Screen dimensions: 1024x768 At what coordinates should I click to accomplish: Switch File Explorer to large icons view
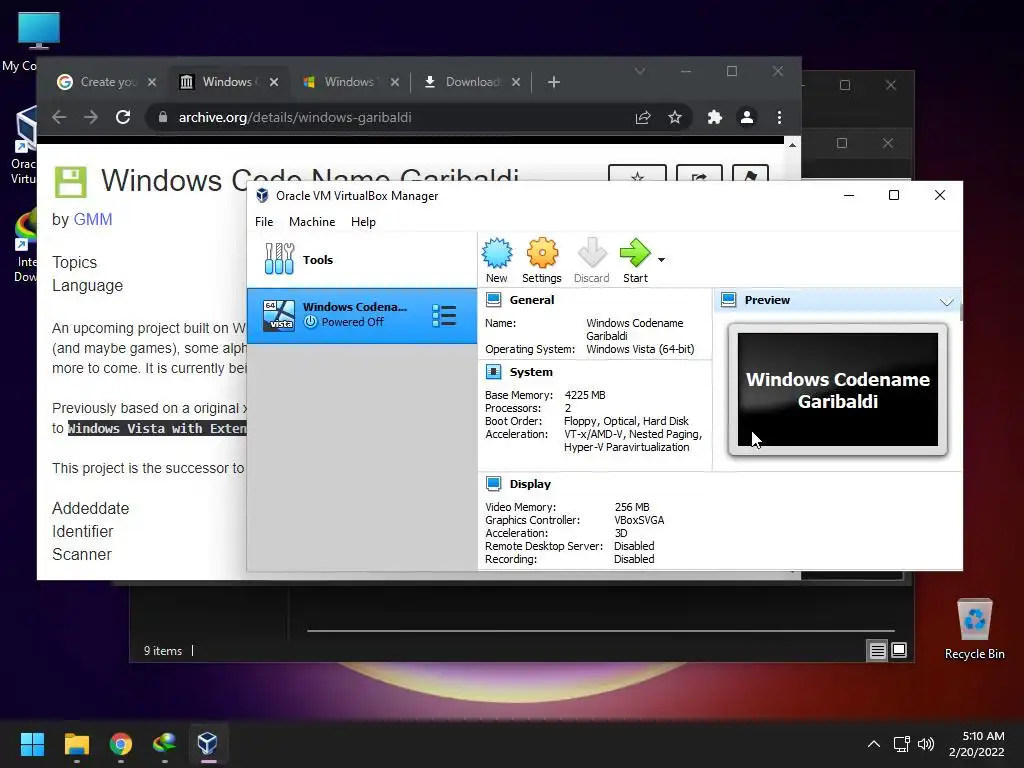pos(899,650)
